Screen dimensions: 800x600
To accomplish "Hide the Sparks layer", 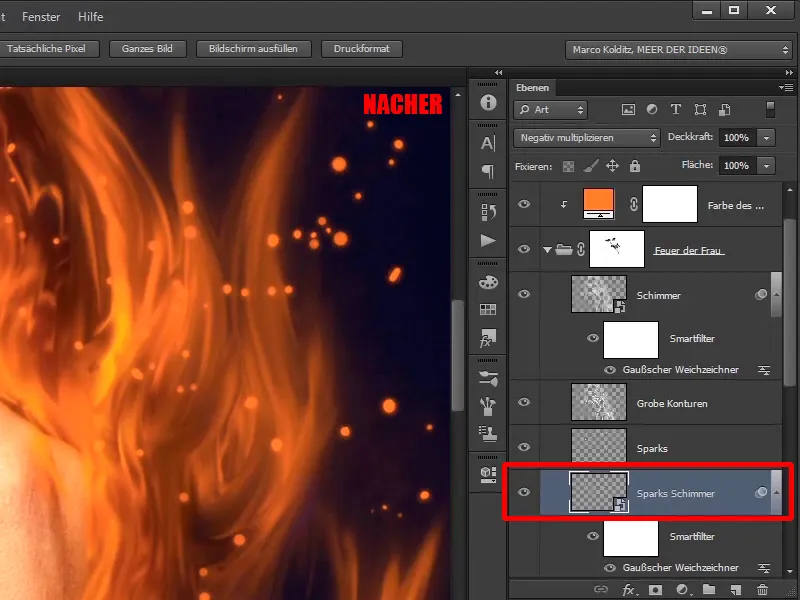I will [x=524, y=447].
